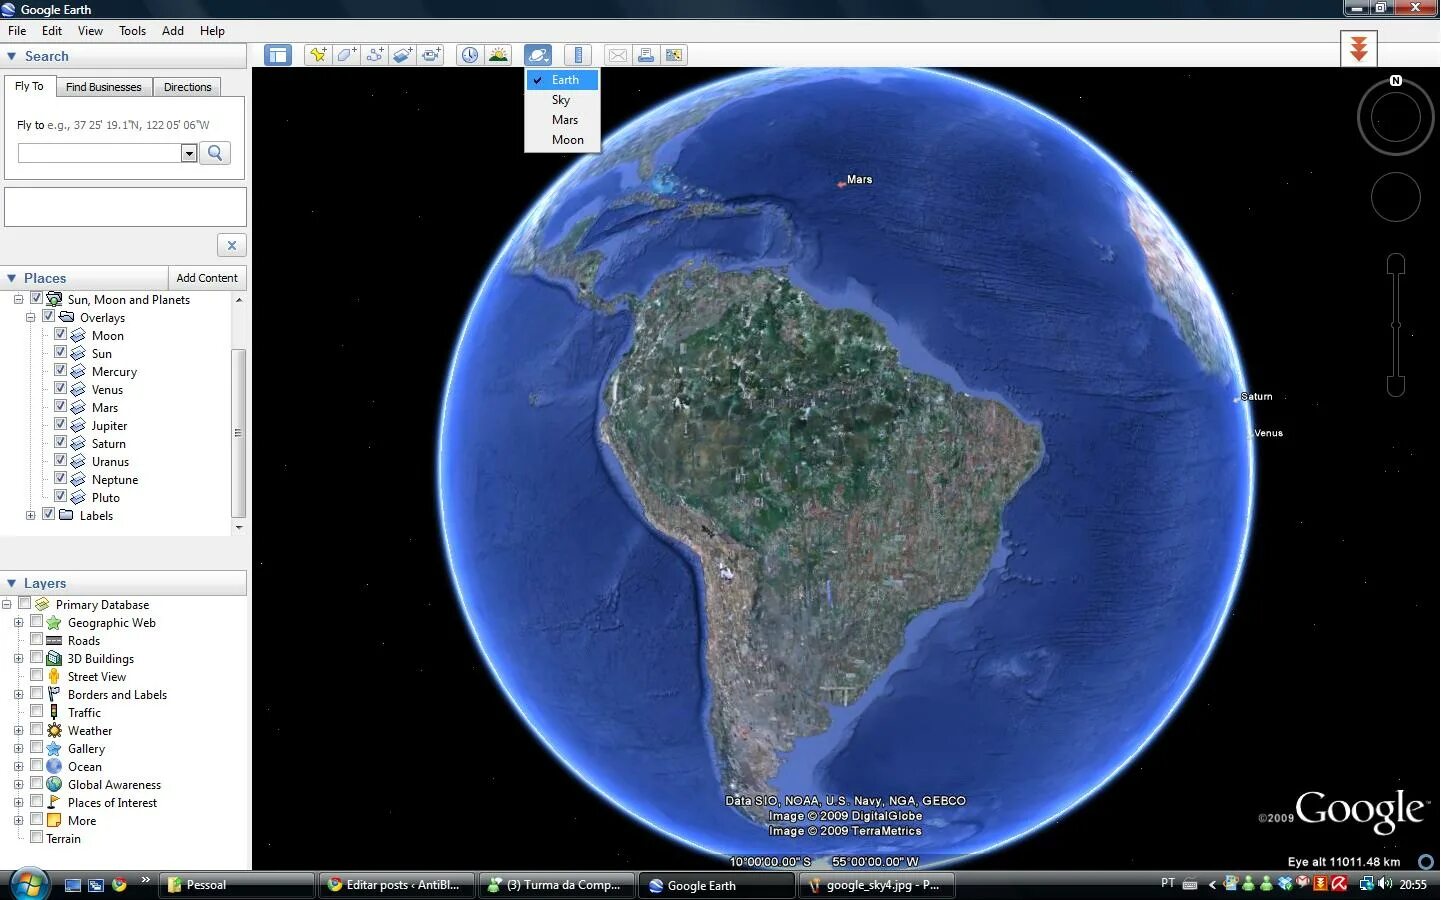
Task: Click the Venus label near the globe
Action: coord(1268,433)
